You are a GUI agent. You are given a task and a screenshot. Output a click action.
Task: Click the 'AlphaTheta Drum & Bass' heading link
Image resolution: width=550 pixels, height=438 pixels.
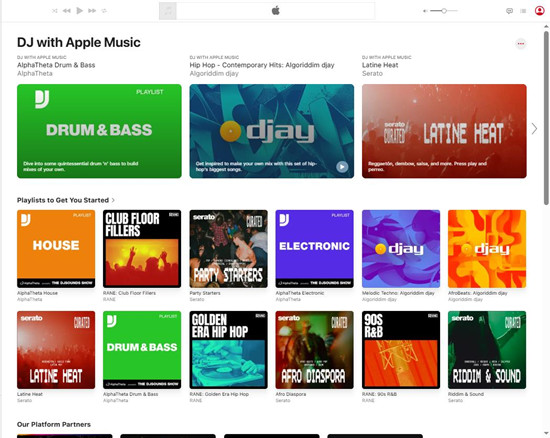56,65
